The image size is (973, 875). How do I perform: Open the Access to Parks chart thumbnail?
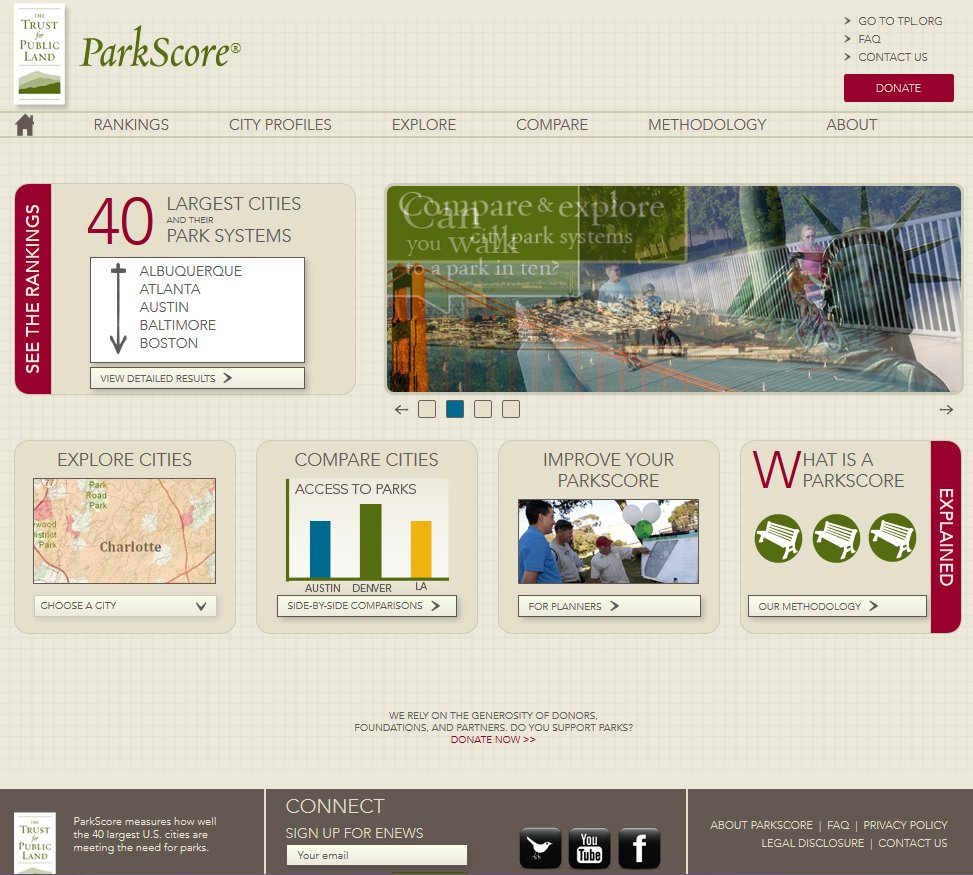point(367,535)
